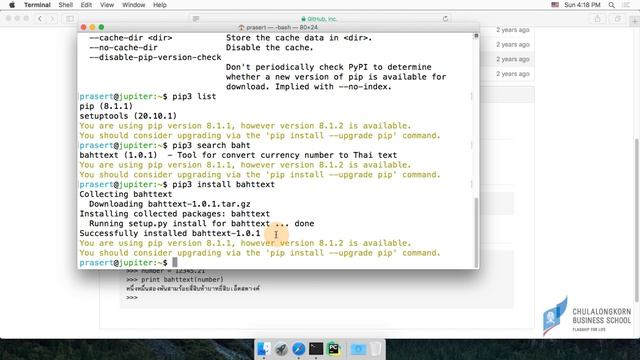The image size is (640, 360).
Task: Click the '--cache-dir <dir>' option text
Action: [131, 38]
